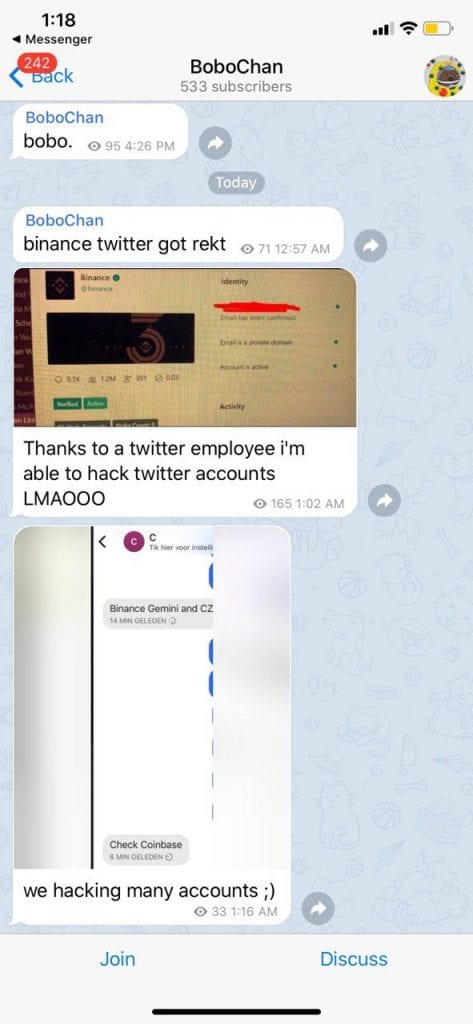Join the BoboChan channel
Screen dimensions: 473x1024
pyautogui.click(x=118, y=959)
